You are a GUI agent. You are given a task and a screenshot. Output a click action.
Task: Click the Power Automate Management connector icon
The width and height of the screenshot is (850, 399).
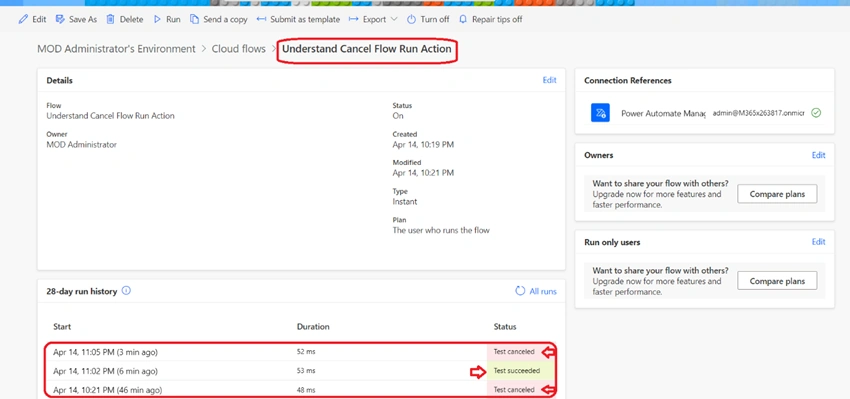pos(600,113)
